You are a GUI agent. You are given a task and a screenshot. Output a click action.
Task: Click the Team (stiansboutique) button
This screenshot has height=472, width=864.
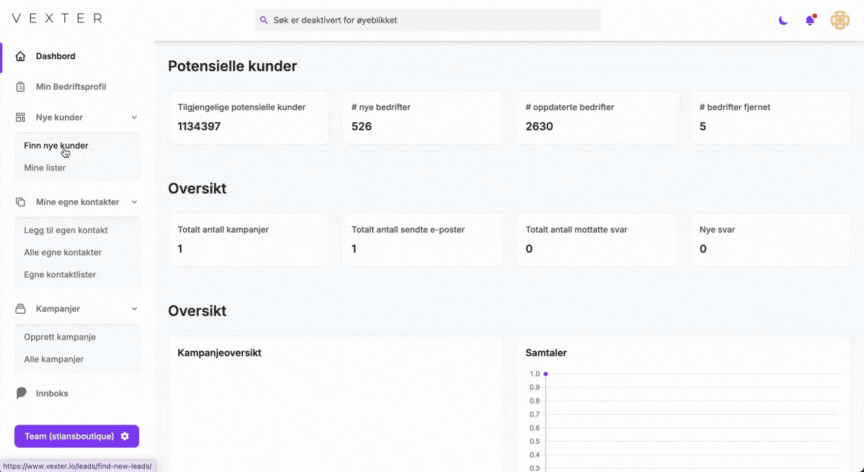pyautogui.click(x=77, y=436)
